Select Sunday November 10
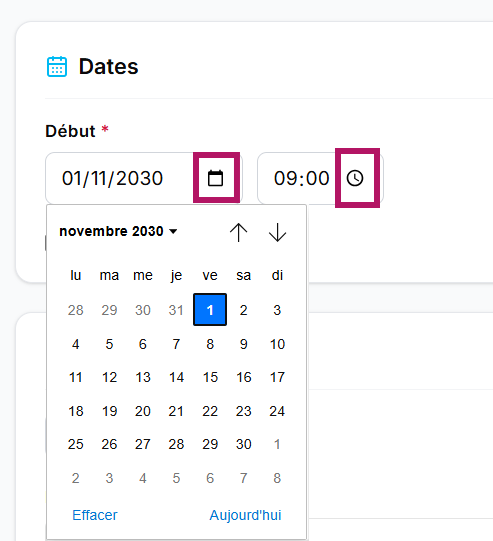Image resolution: width=493 pixels, height=541 pixels. coord(277,344)
